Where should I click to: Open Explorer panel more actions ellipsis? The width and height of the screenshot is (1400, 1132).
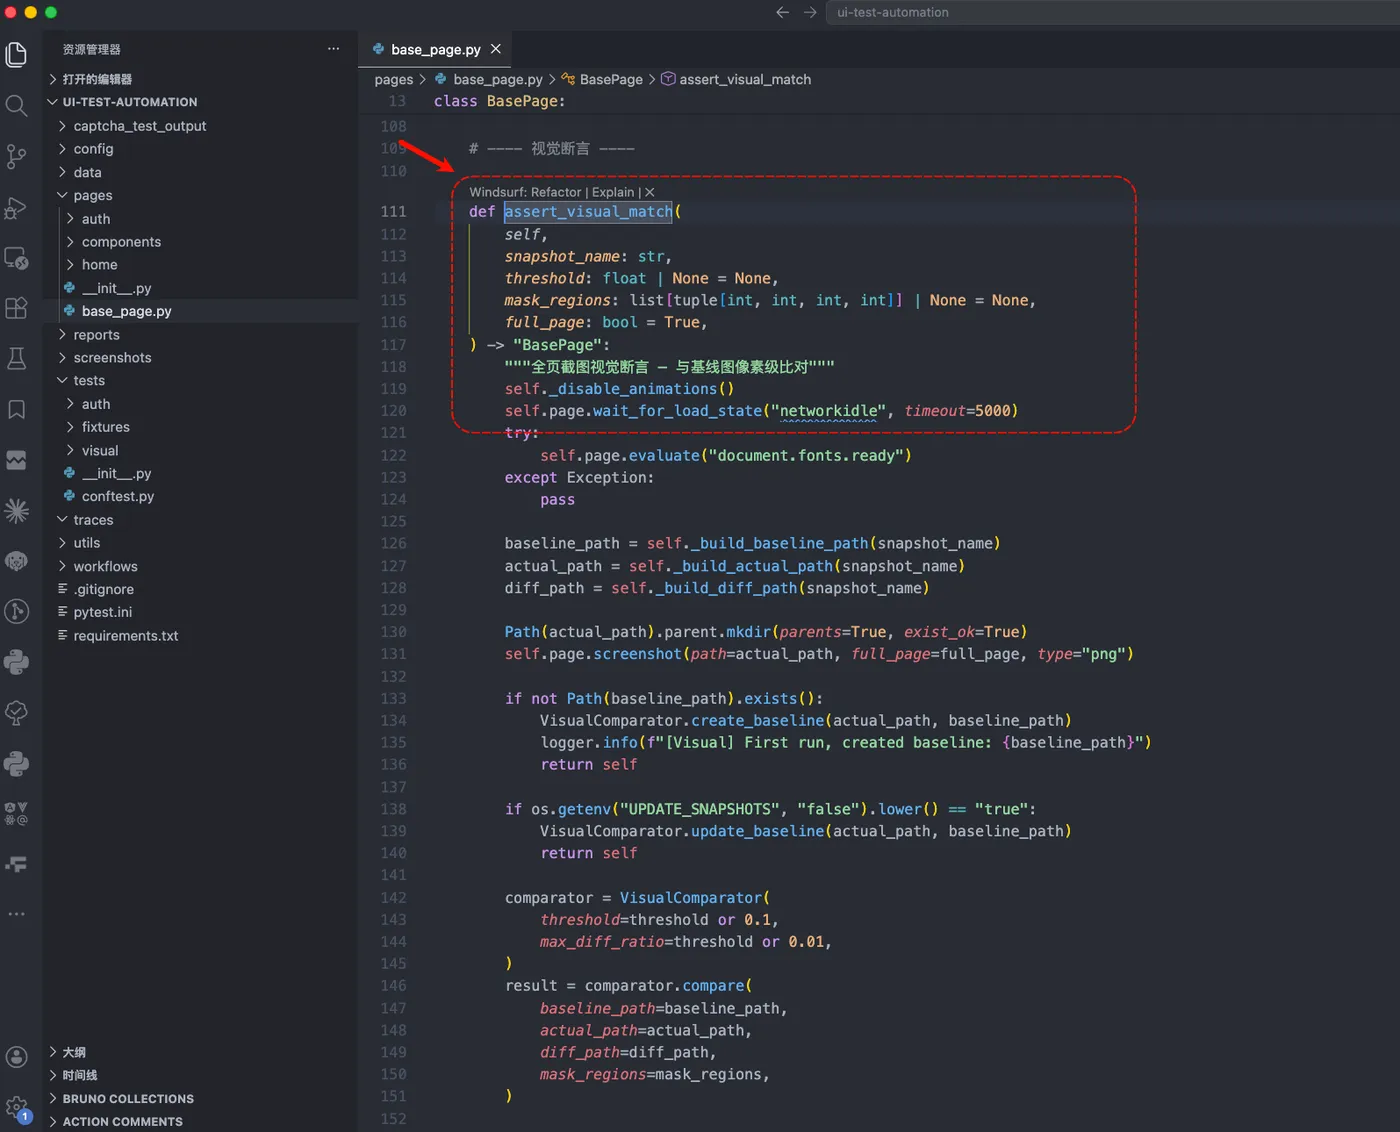tap(333, 49)
